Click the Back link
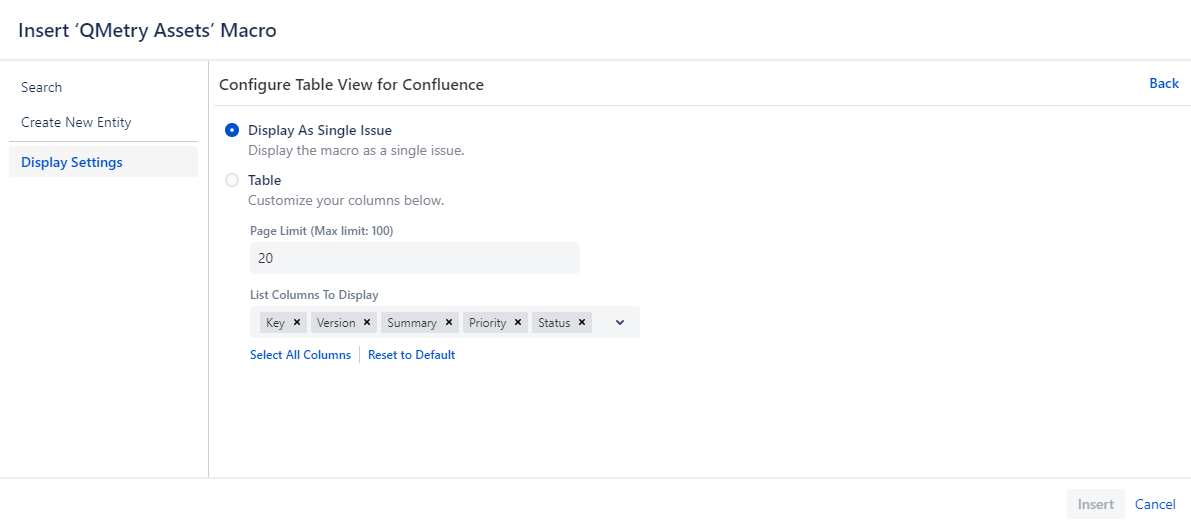 (x=1164, y=83)
